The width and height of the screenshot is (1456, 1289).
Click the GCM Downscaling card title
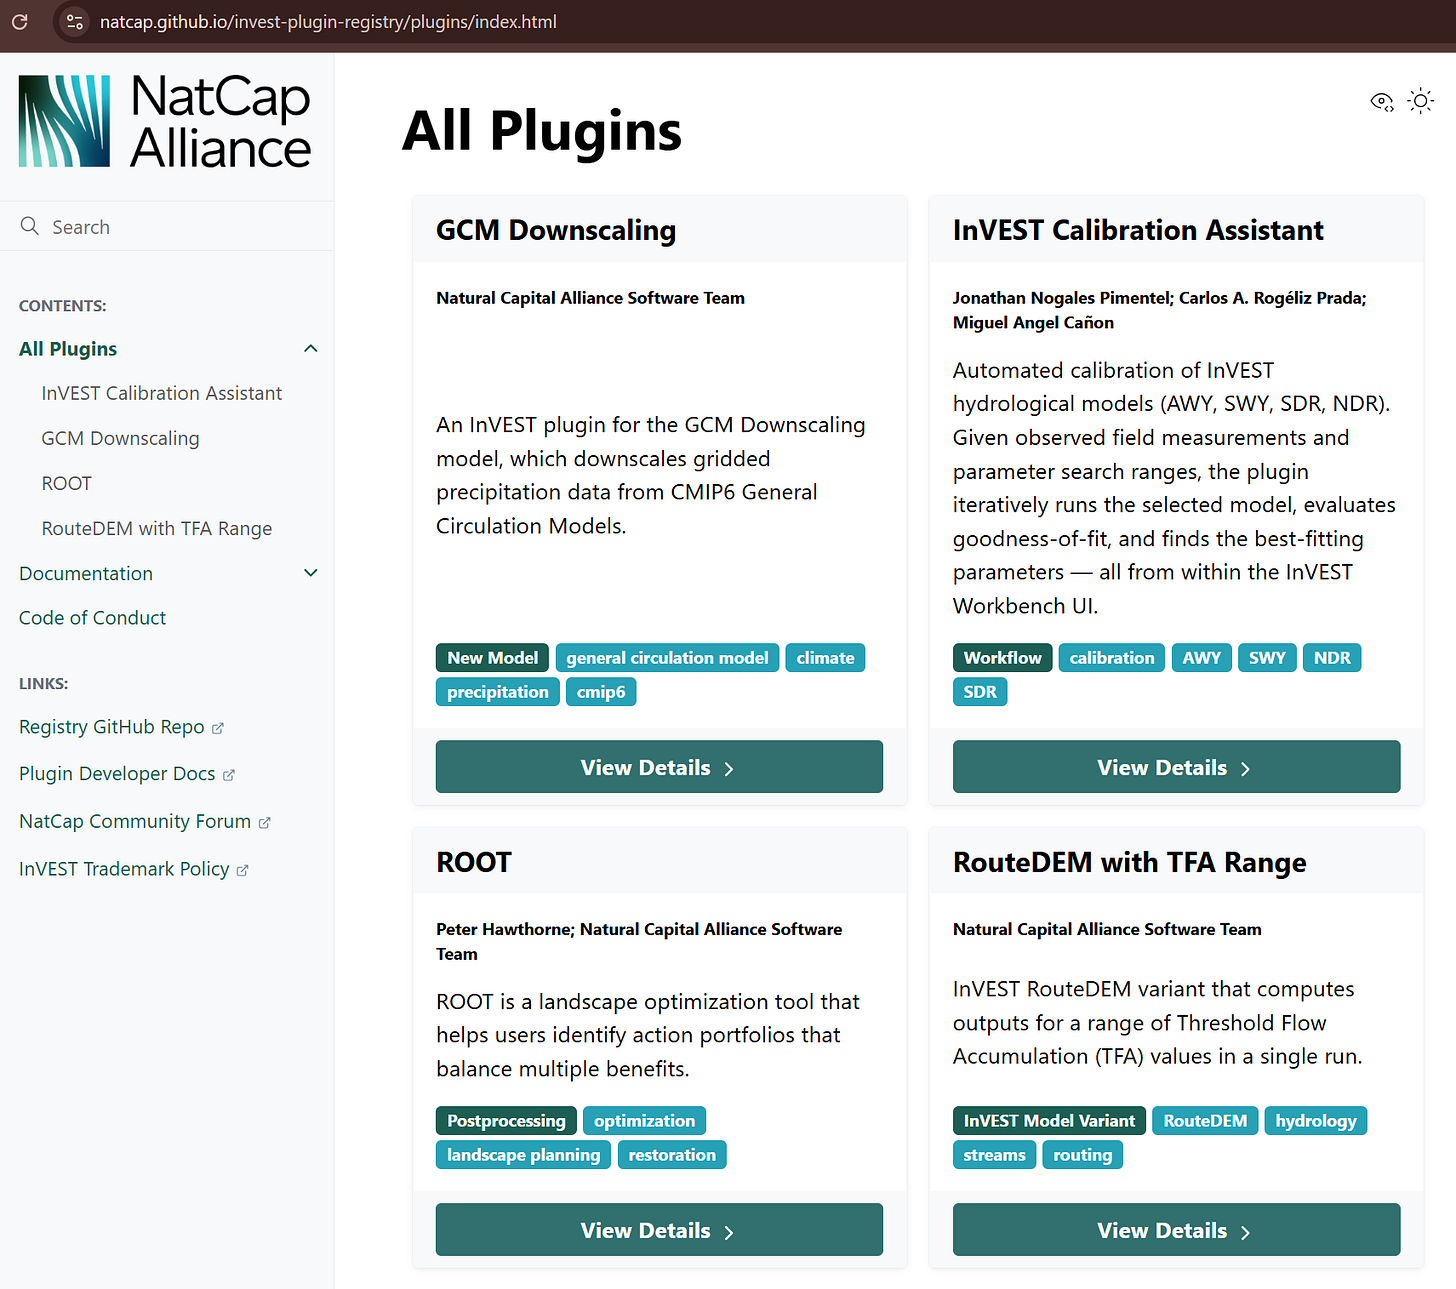(x=556, y=230)
